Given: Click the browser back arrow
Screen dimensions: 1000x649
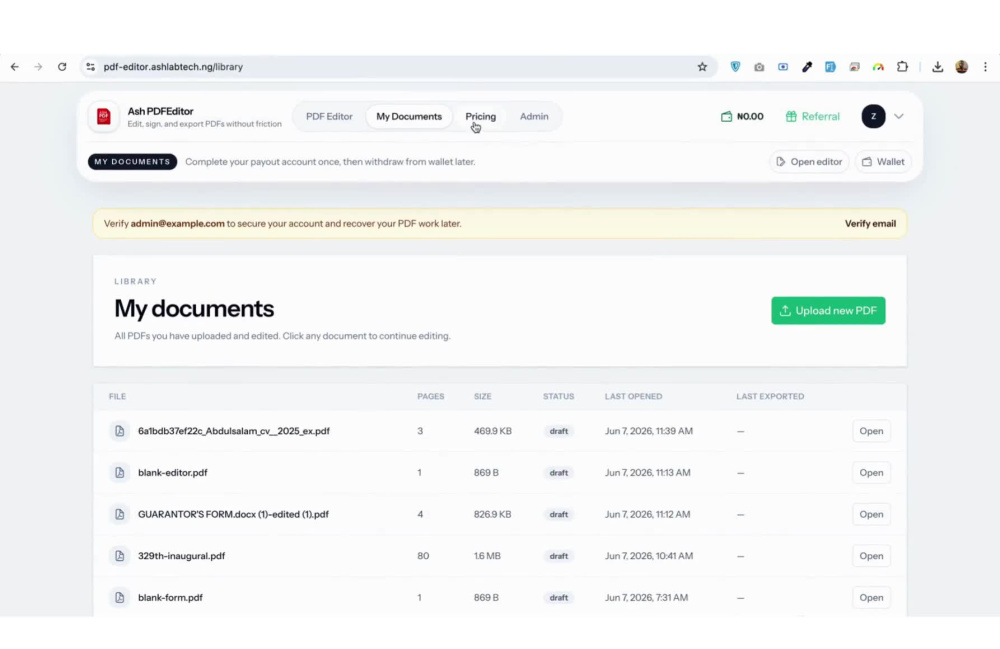Looking at the screenshot, I should pyautogui.click(x=15, y=66).
